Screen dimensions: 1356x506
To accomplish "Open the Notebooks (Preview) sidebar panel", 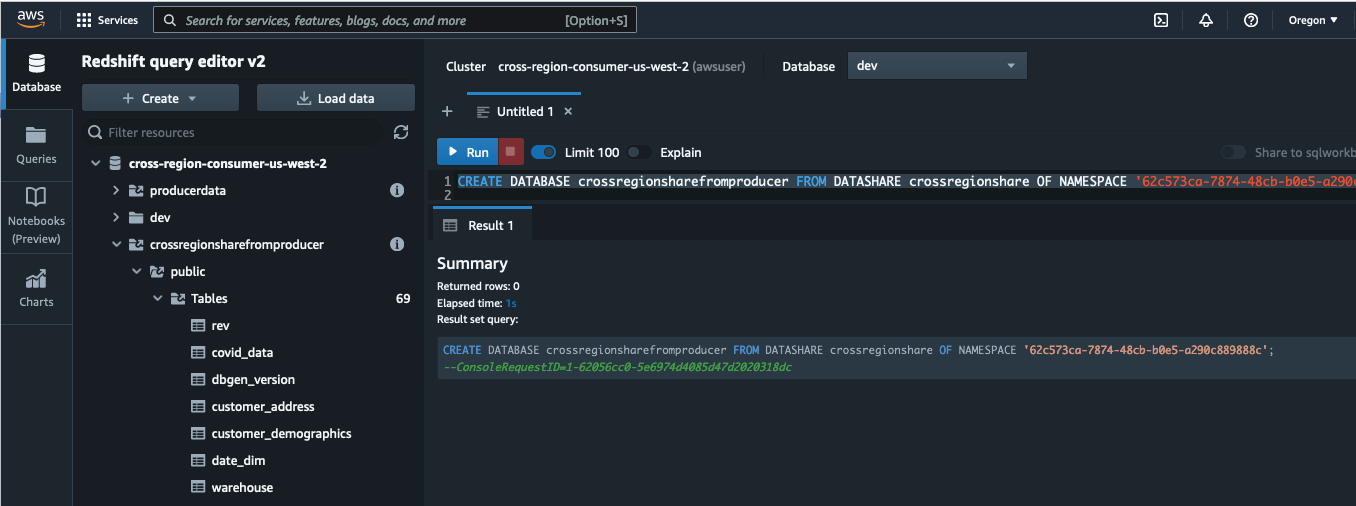I will 37,215.
